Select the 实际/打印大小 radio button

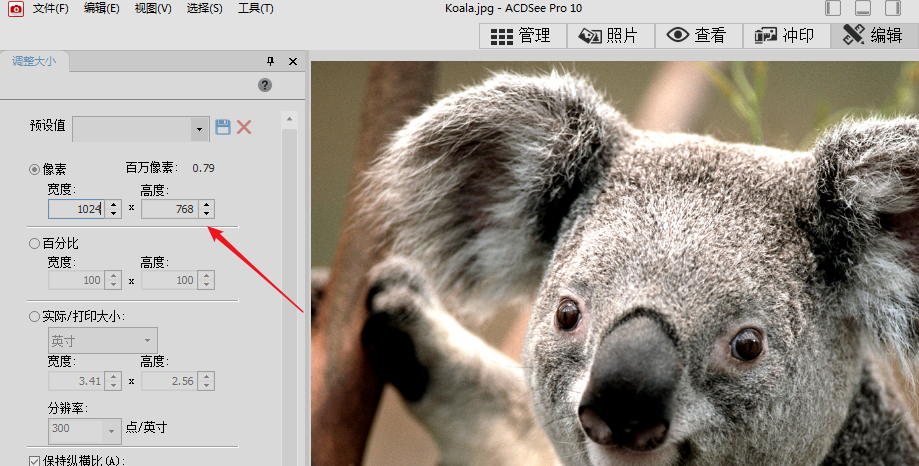(x=35, y=317)
